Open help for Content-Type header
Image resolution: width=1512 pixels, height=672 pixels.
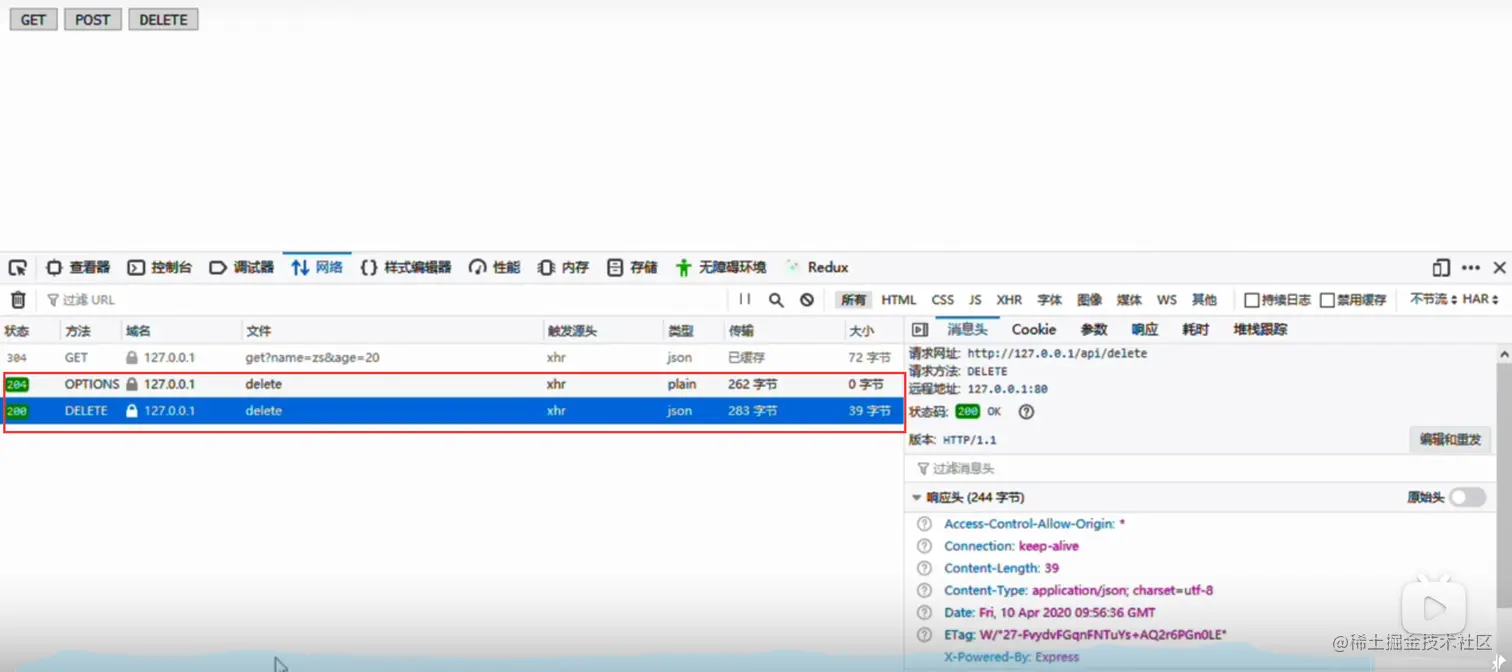click(x=925, y=591)
